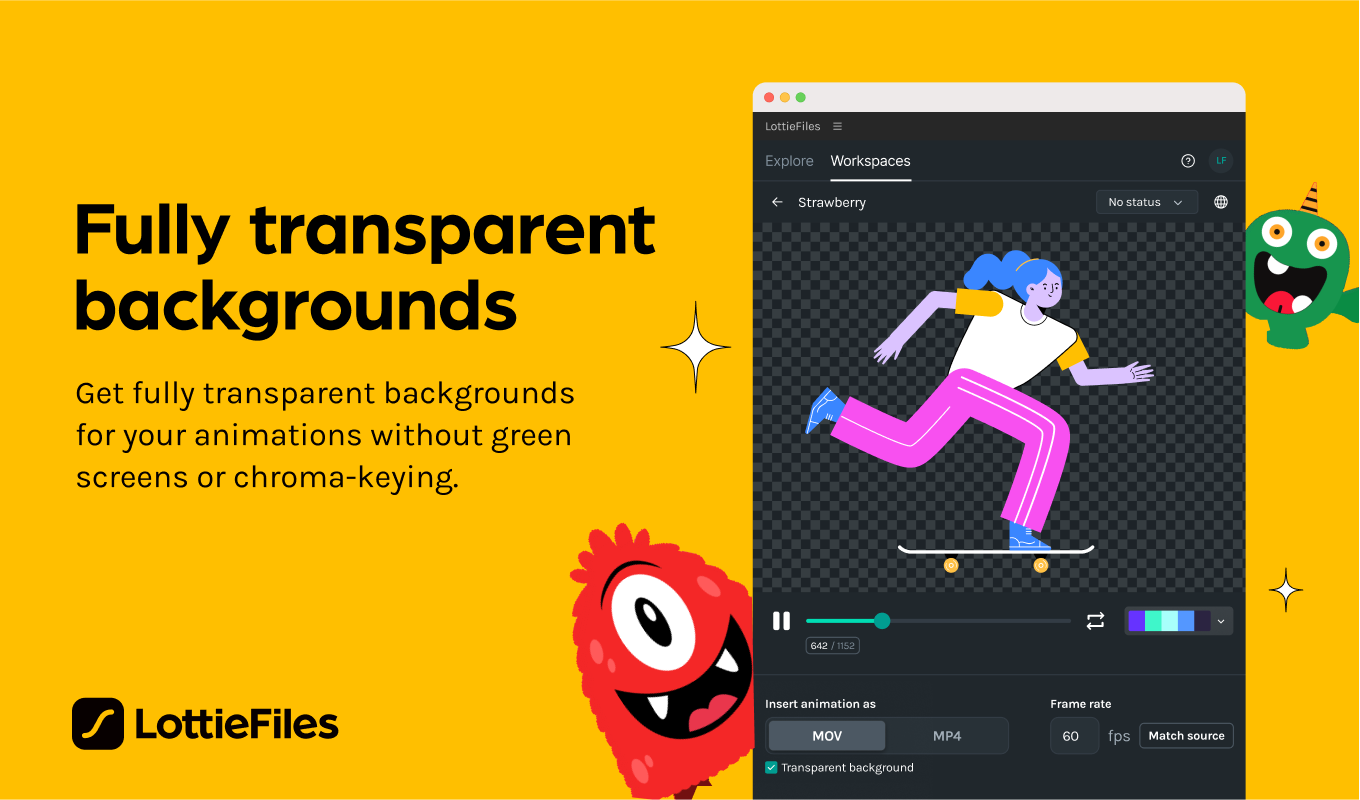The height and width of the screenshot is (800, 1360).
Task: Open the No status dropdown
Action: pos(1146,202)
